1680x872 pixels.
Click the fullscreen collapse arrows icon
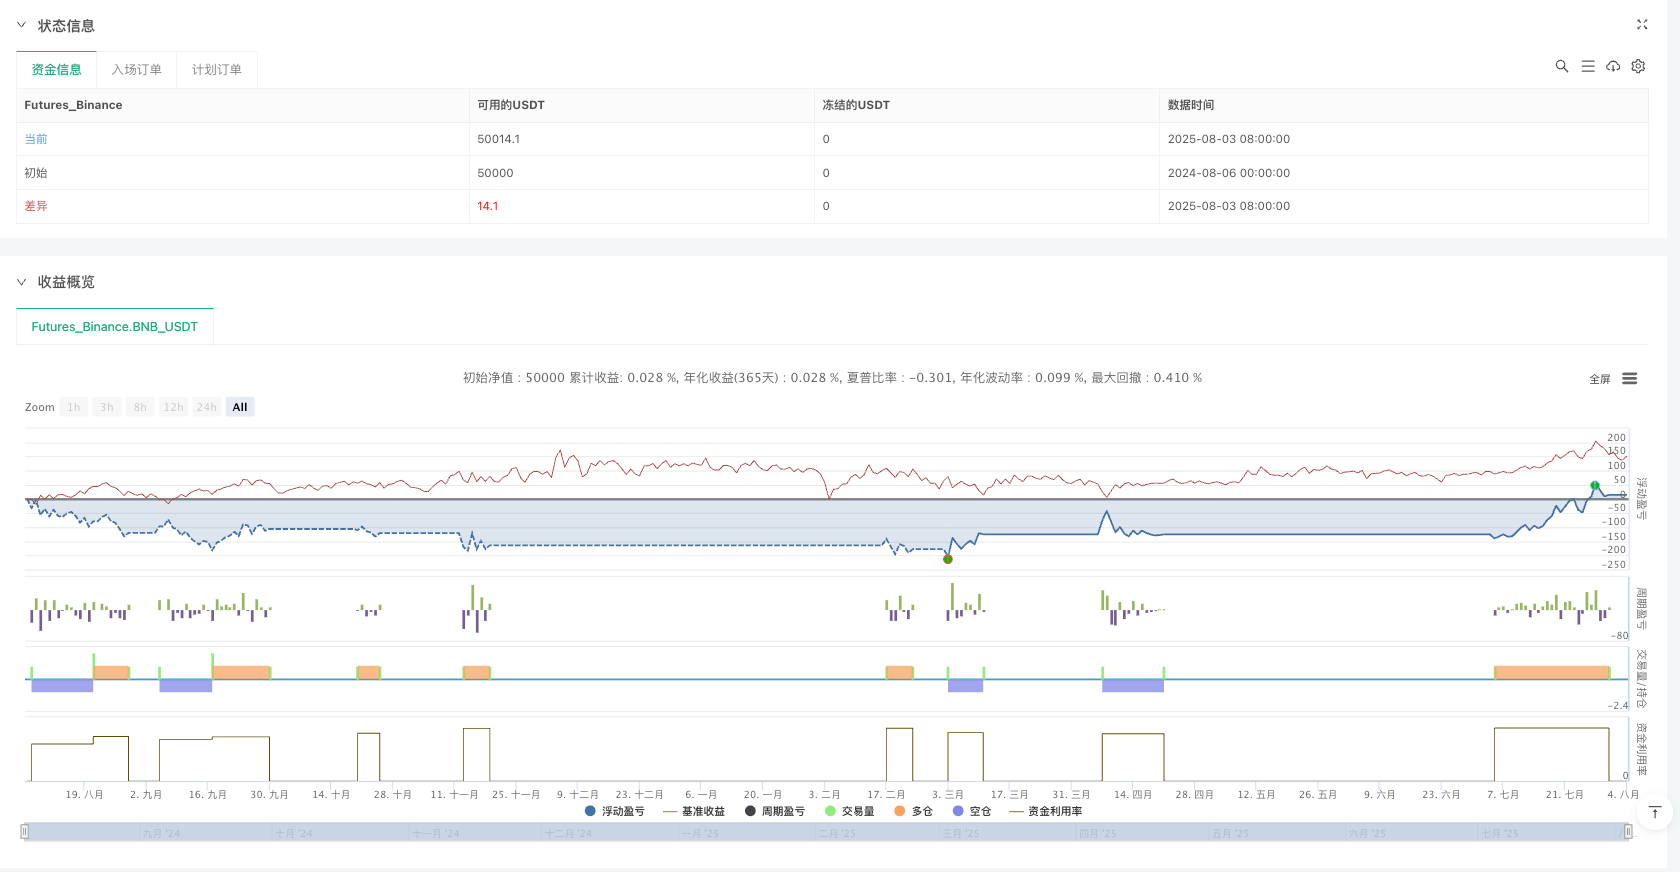pyautogui.click(x=1641, y=25)
